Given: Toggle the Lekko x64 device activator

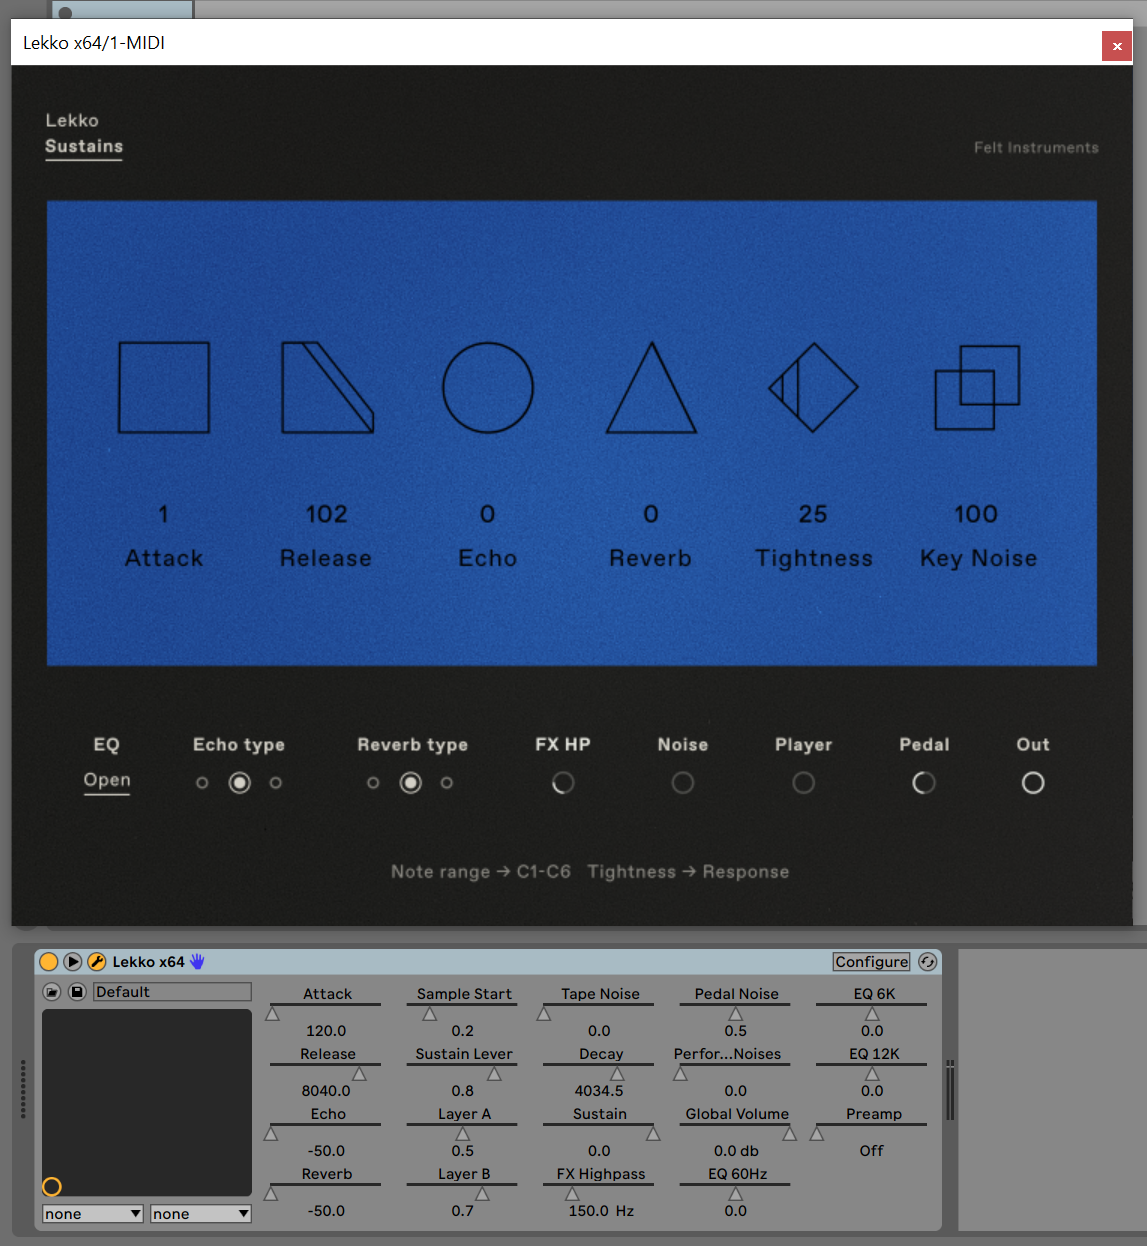Looking at the screenshot, I should (x=49, y=962).
